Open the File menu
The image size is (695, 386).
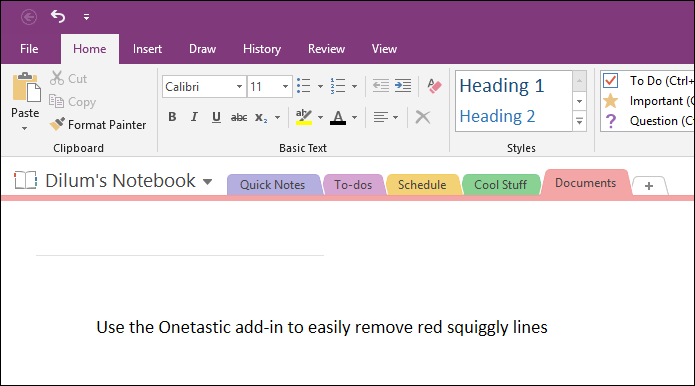(29, 49)
